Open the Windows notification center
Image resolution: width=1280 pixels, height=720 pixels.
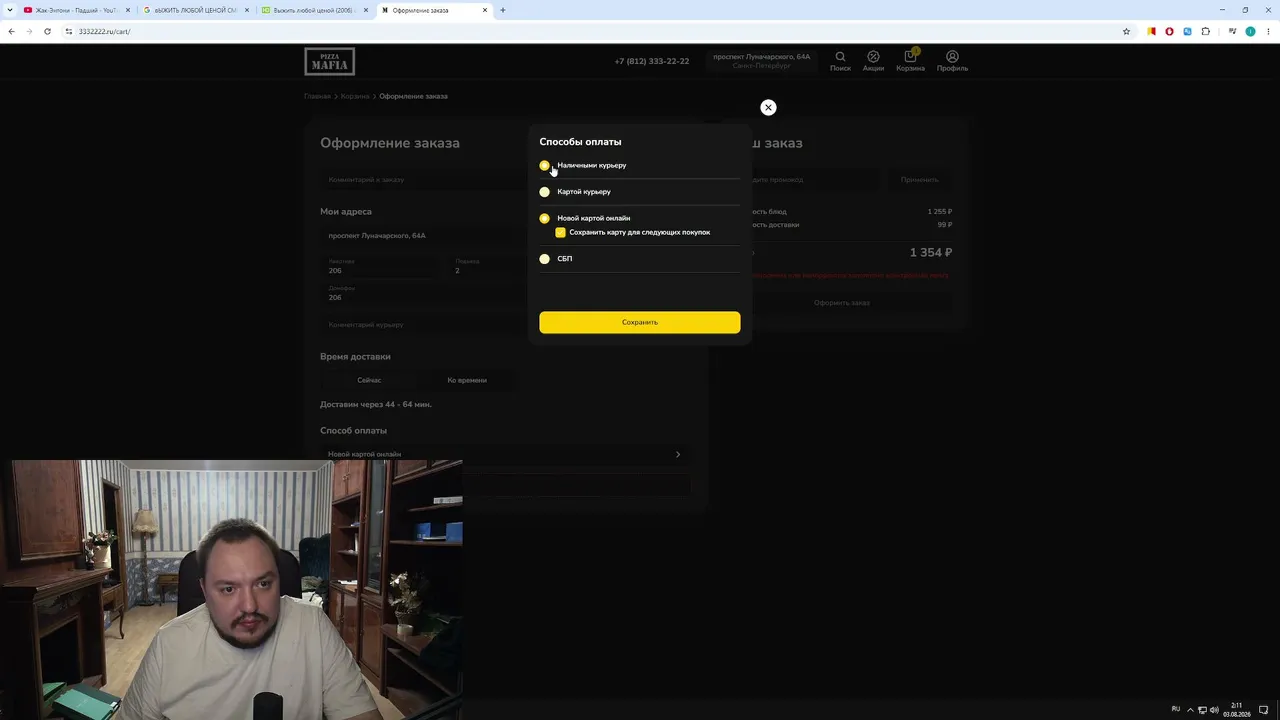(1264, 710)
